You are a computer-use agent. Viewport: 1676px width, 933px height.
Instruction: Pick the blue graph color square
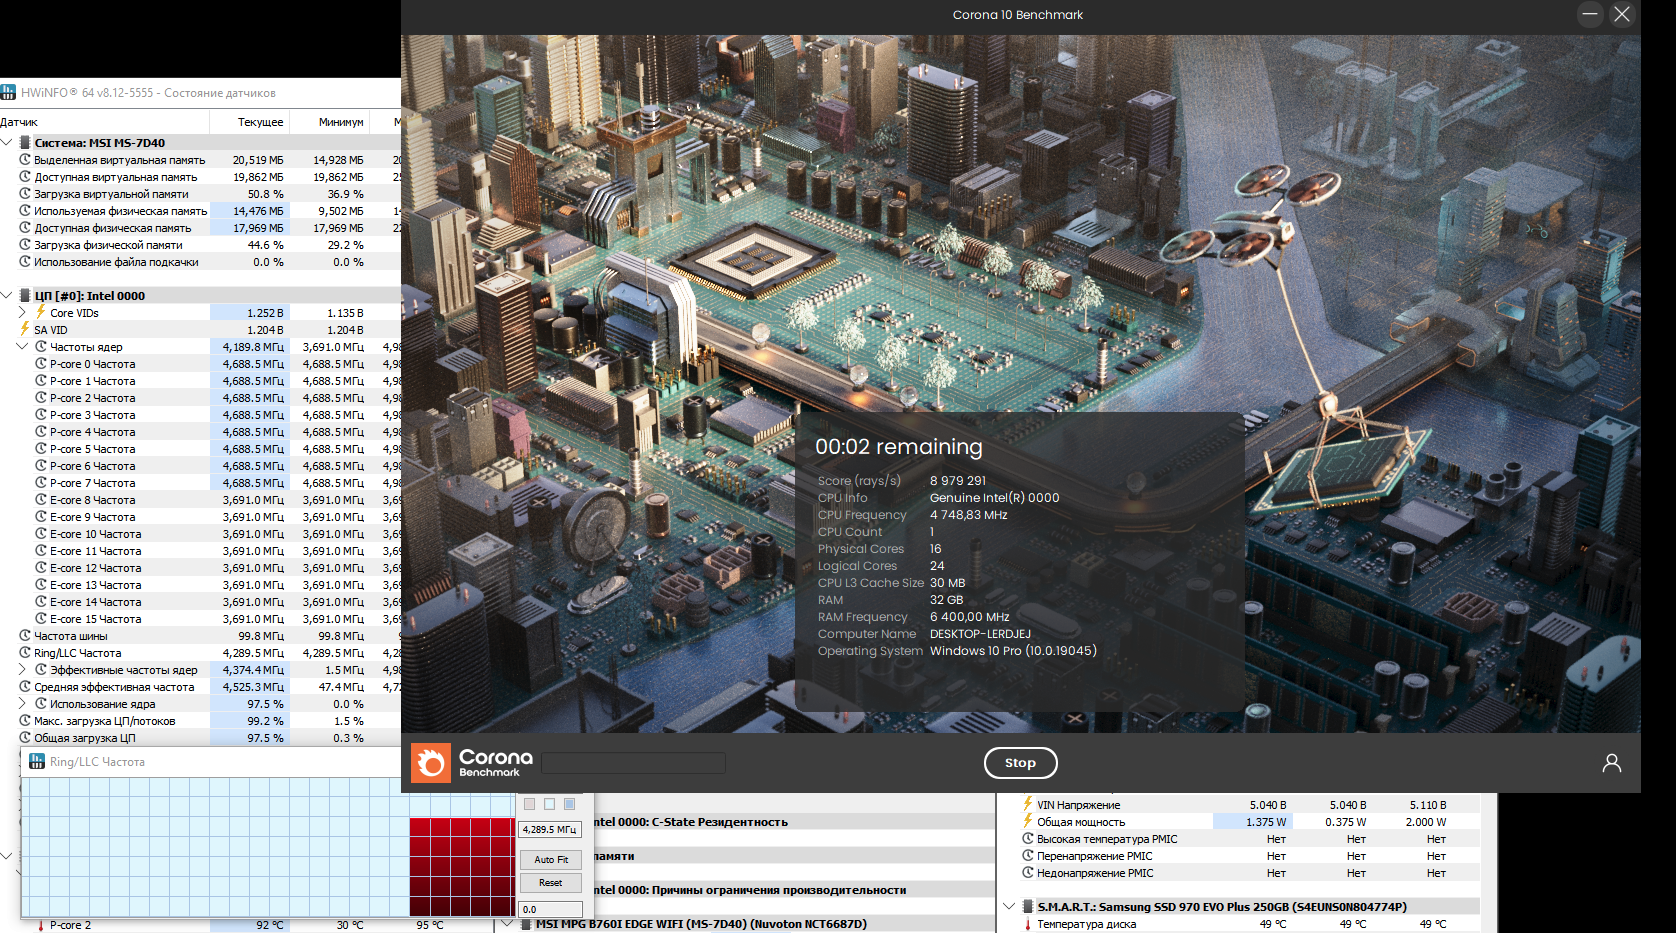(569, 804)
